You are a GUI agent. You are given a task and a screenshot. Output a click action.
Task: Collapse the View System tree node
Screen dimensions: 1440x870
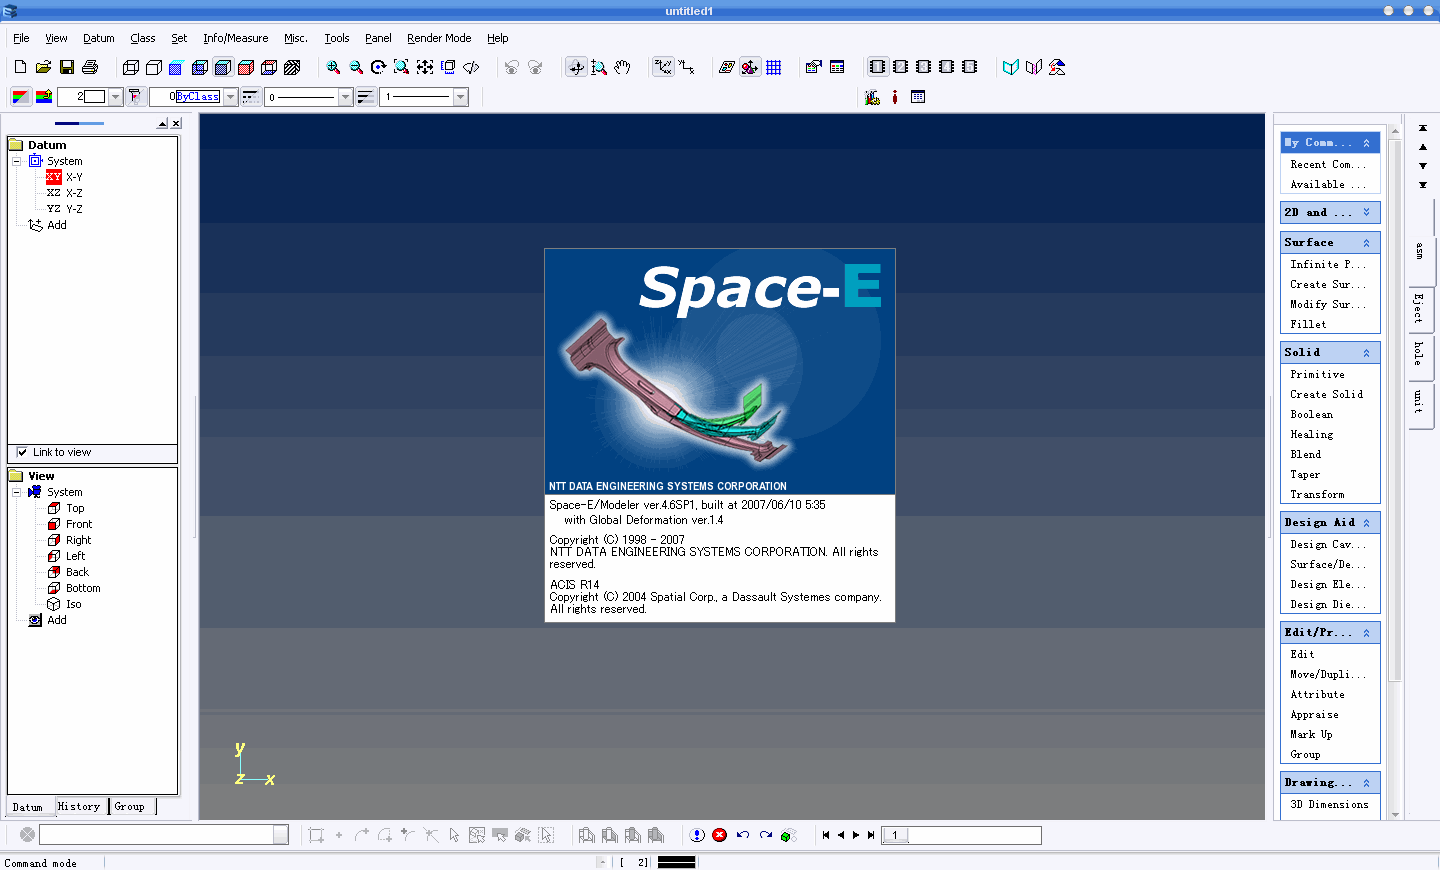16,492
